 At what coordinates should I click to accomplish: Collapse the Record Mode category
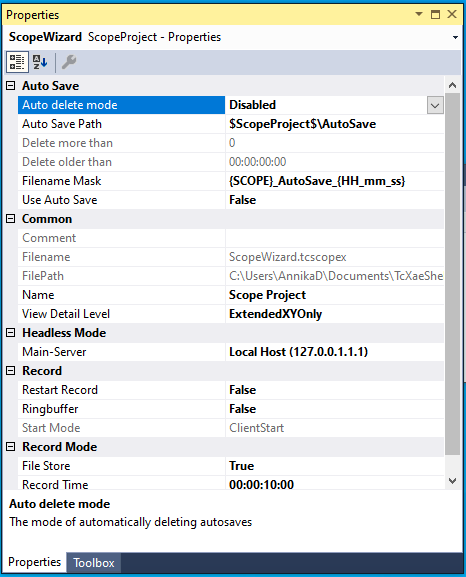(x=11, y=447)
